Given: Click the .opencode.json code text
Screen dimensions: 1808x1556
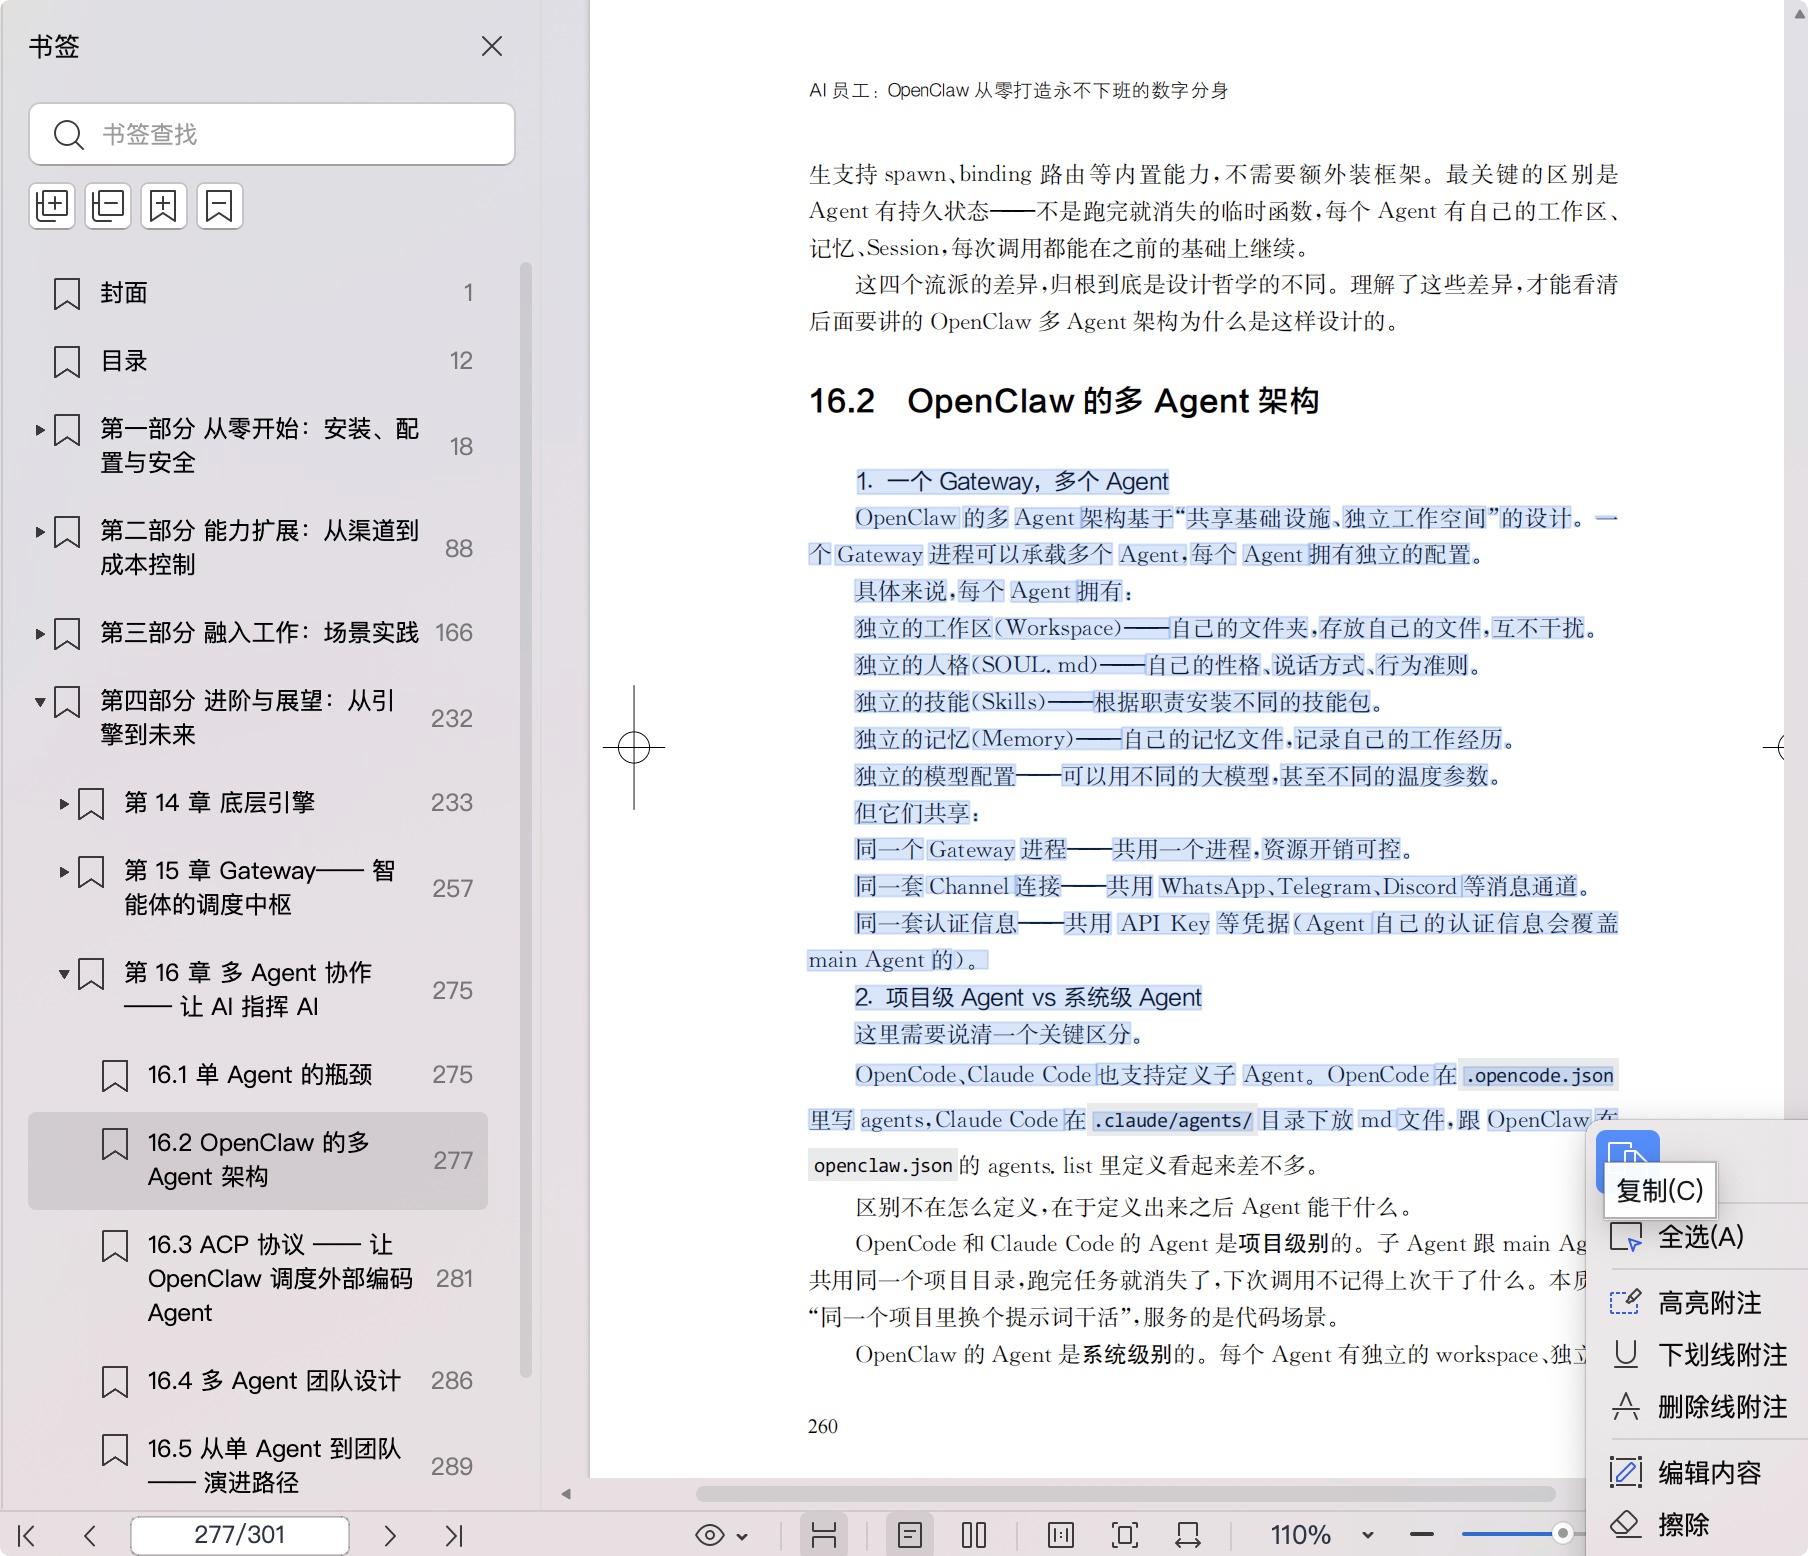Looking at the screenshot, I should [1539, 1076].
